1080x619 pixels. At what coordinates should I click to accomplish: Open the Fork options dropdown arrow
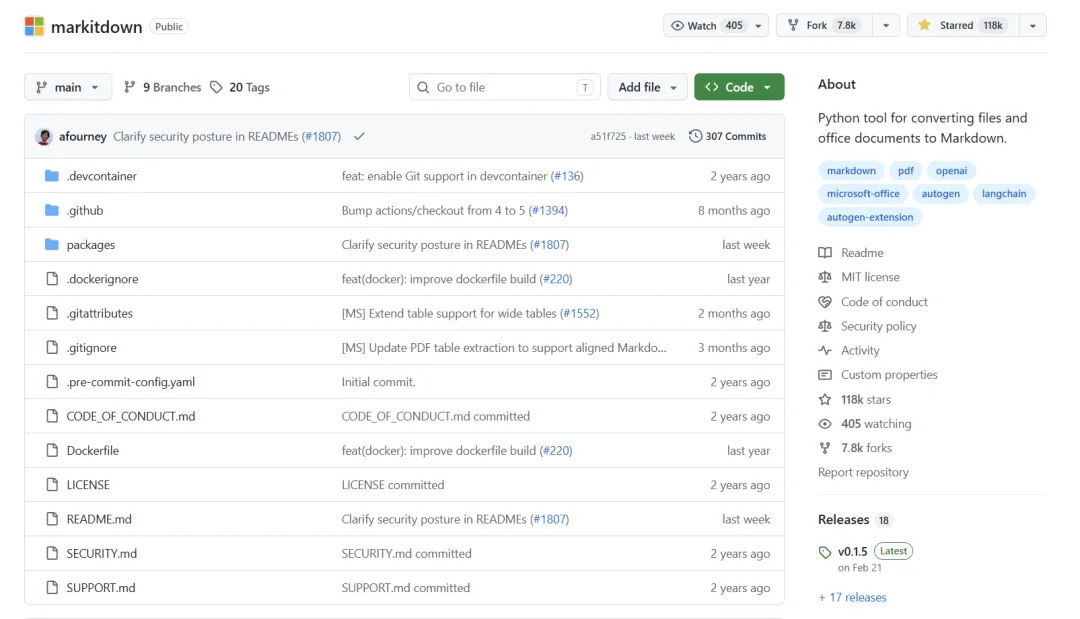coord(886,25)
